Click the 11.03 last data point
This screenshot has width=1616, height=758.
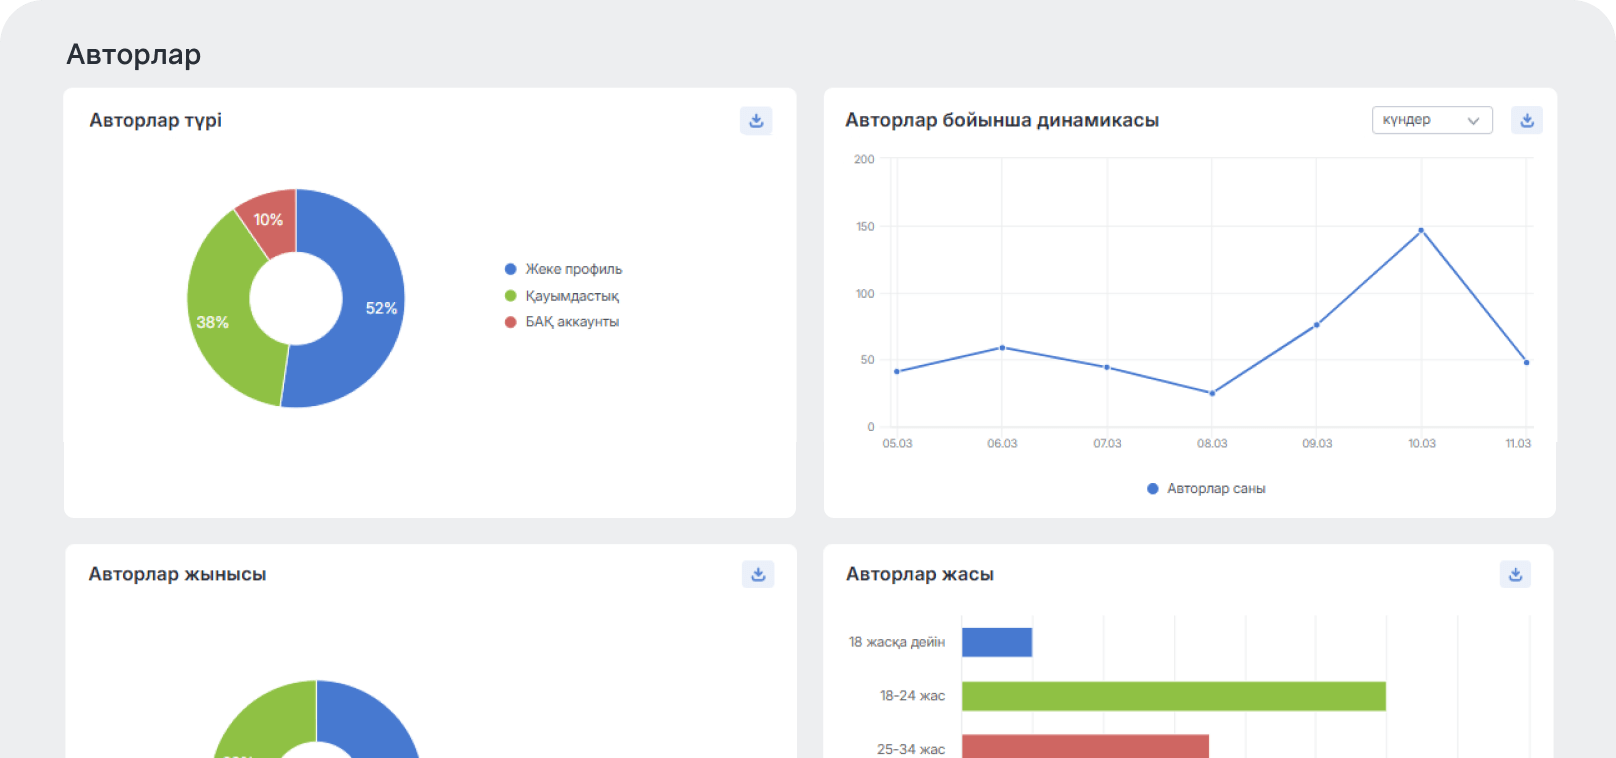click(x=1526, y=362)
